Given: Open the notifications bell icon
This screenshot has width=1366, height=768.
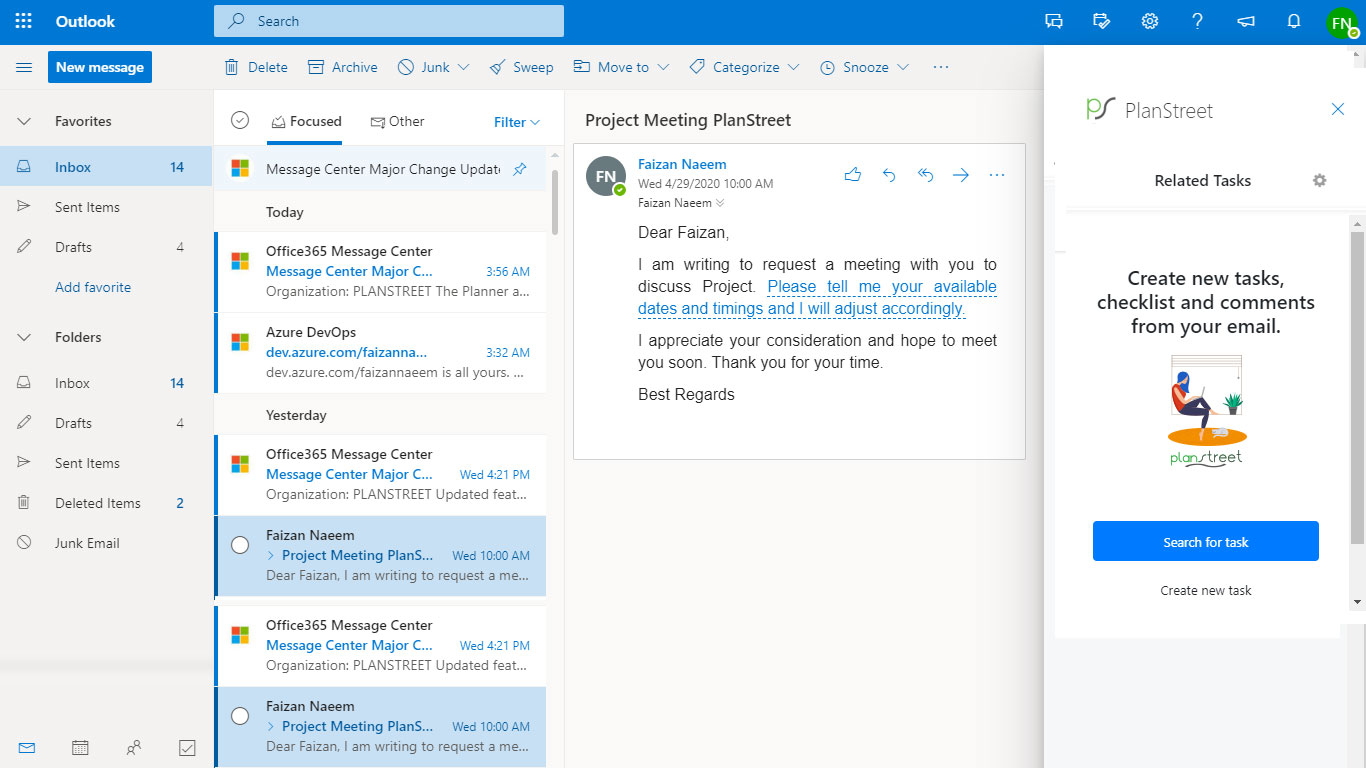Looking at the screenshot, I should 1294,21.
